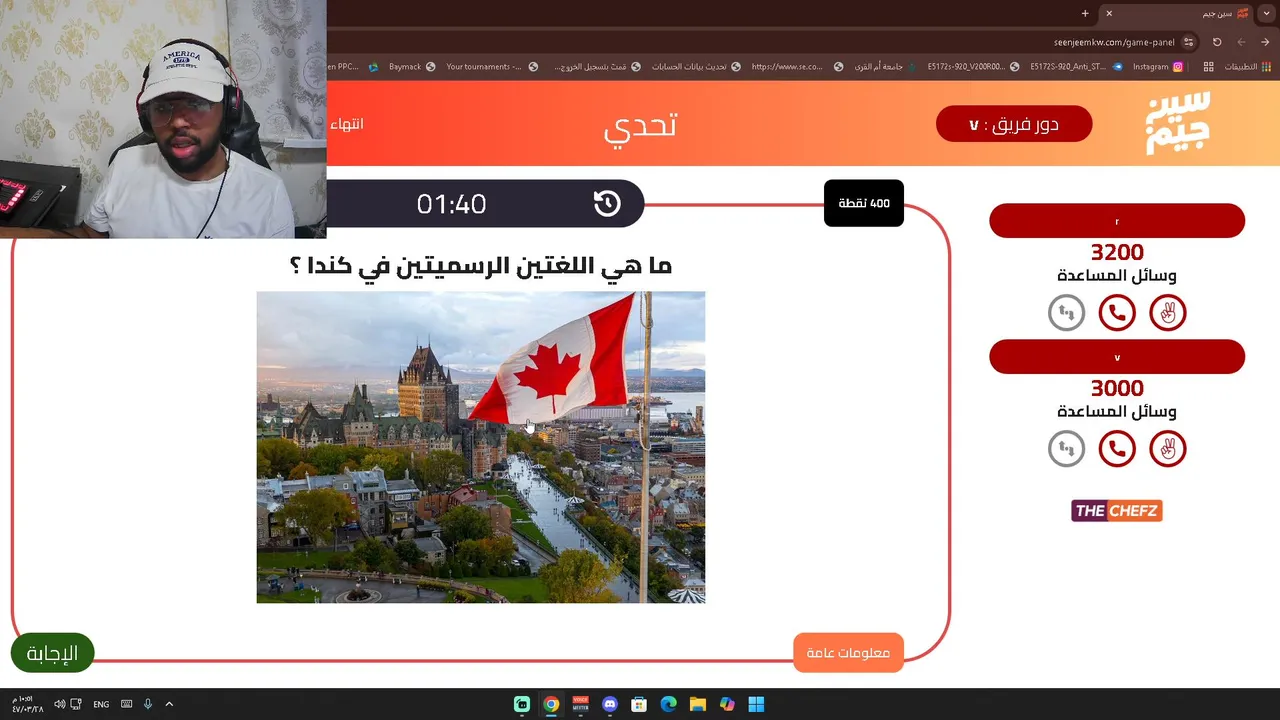The height and width of the screenshot is (720, 1280).
Task: Open Voicemeeter from the taskbar
Action: click(x=580, y=704)
